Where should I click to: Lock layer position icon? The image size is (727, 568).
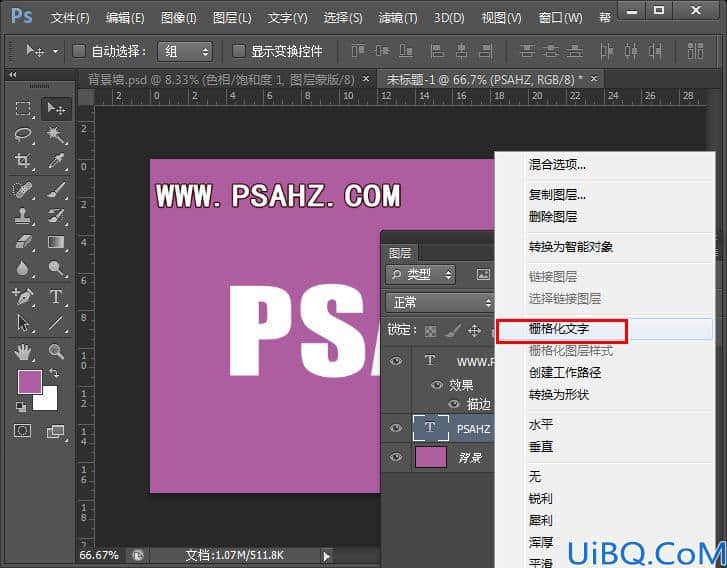(x=474, y=331)
